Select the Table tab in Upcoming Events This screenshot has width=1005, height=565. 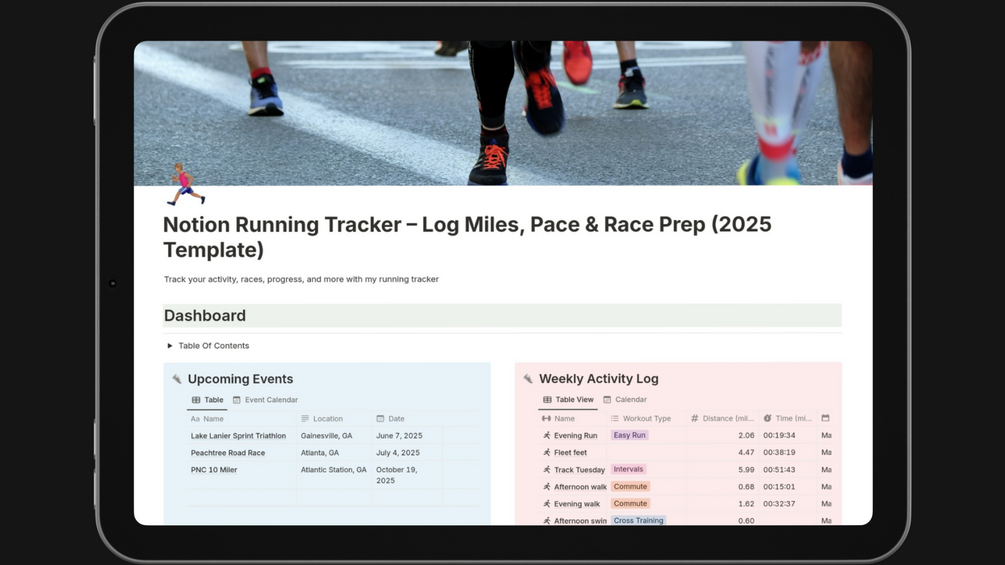coord(207,400)
